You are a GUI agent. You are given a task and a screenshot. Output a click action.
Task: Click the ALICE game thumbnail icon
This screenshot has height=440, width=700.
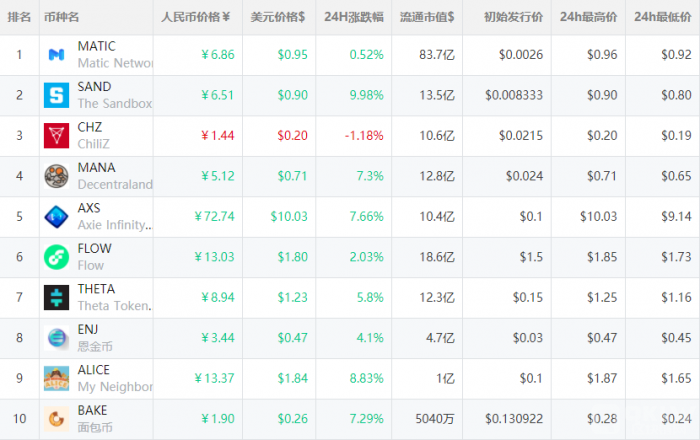tap(56, 378)
